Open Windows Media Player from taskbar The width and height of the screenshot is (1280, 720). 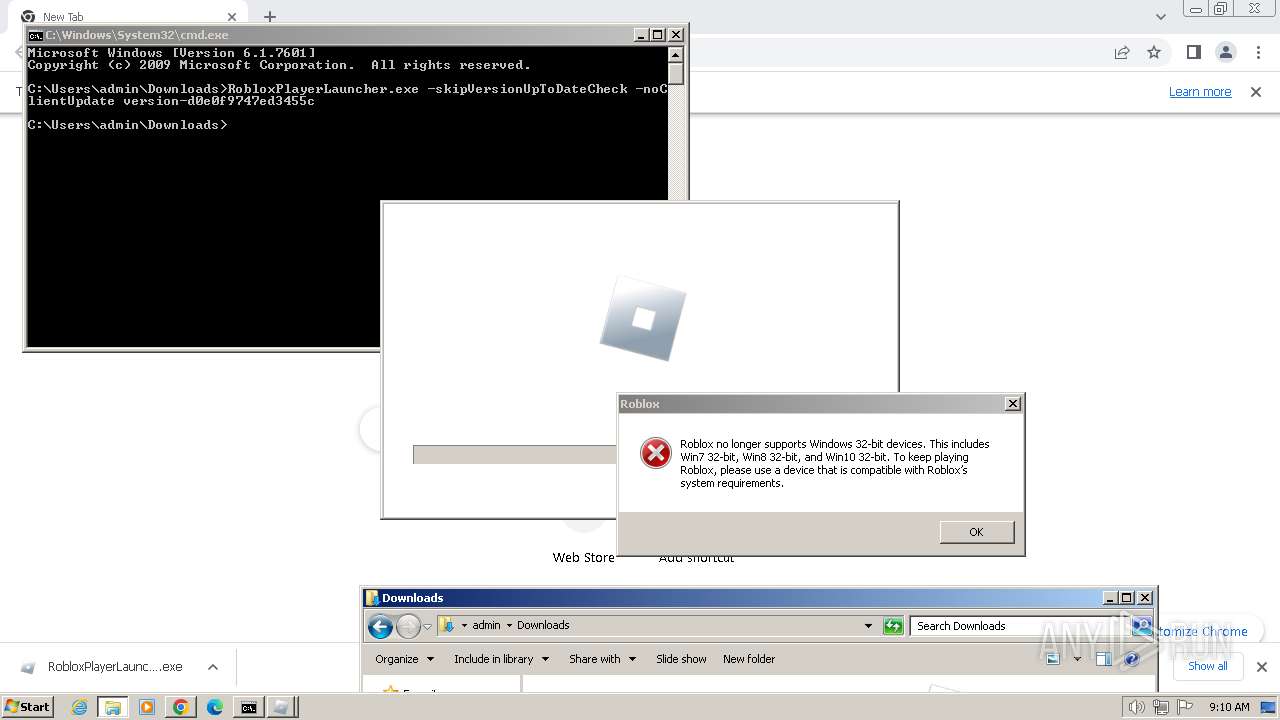147,707
